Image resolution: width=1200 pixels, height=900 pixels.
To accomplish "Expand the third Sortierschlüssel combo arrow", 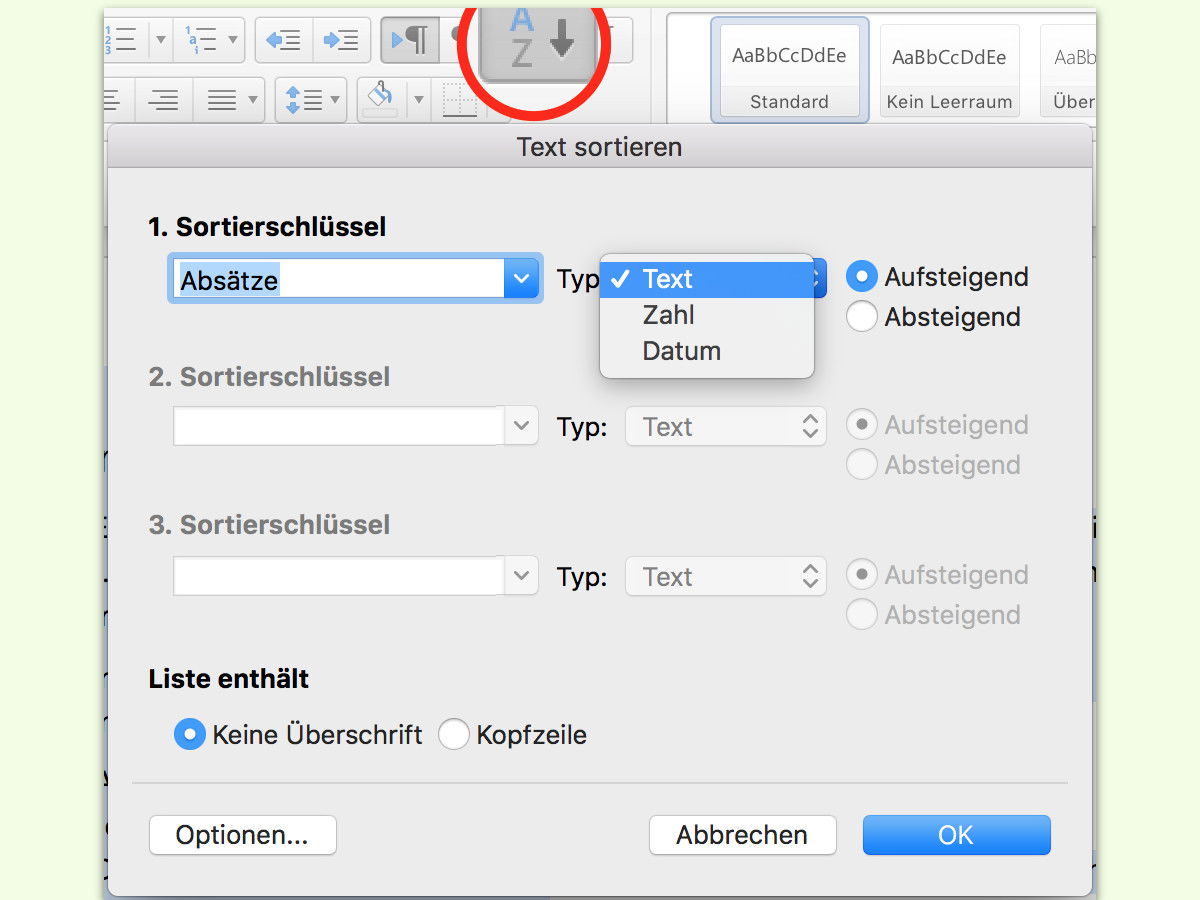I will coord(521,576).
